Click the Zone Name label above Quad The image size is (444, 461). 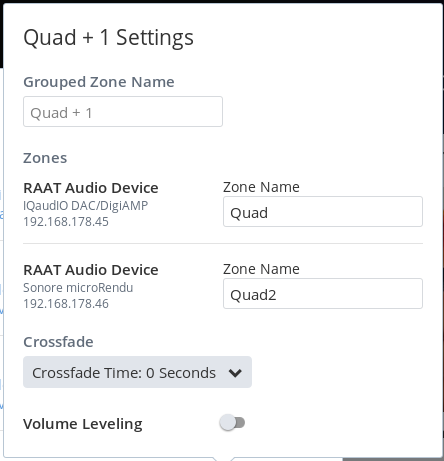(261, 187)
